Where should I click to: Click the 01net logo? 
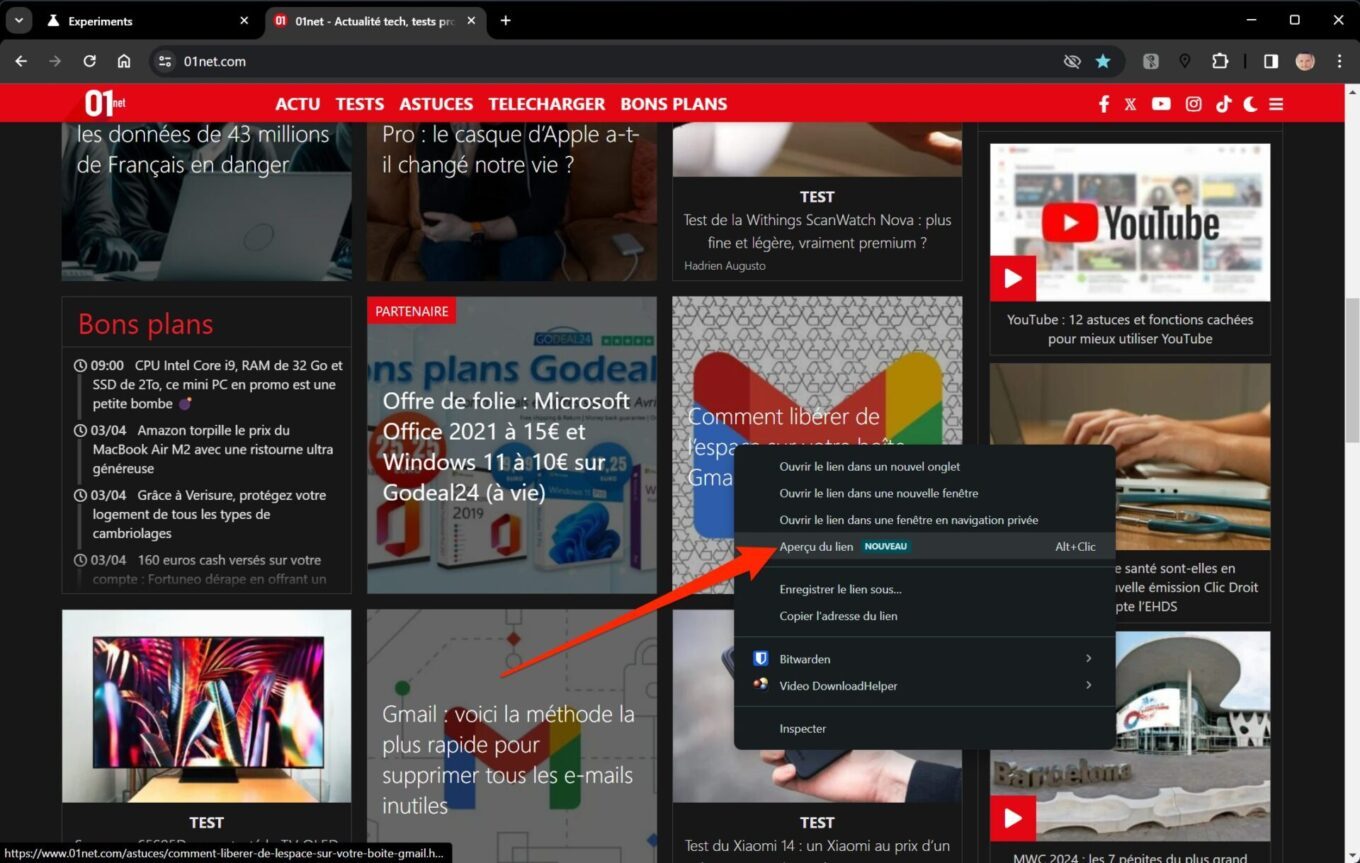tap(105, 103)
